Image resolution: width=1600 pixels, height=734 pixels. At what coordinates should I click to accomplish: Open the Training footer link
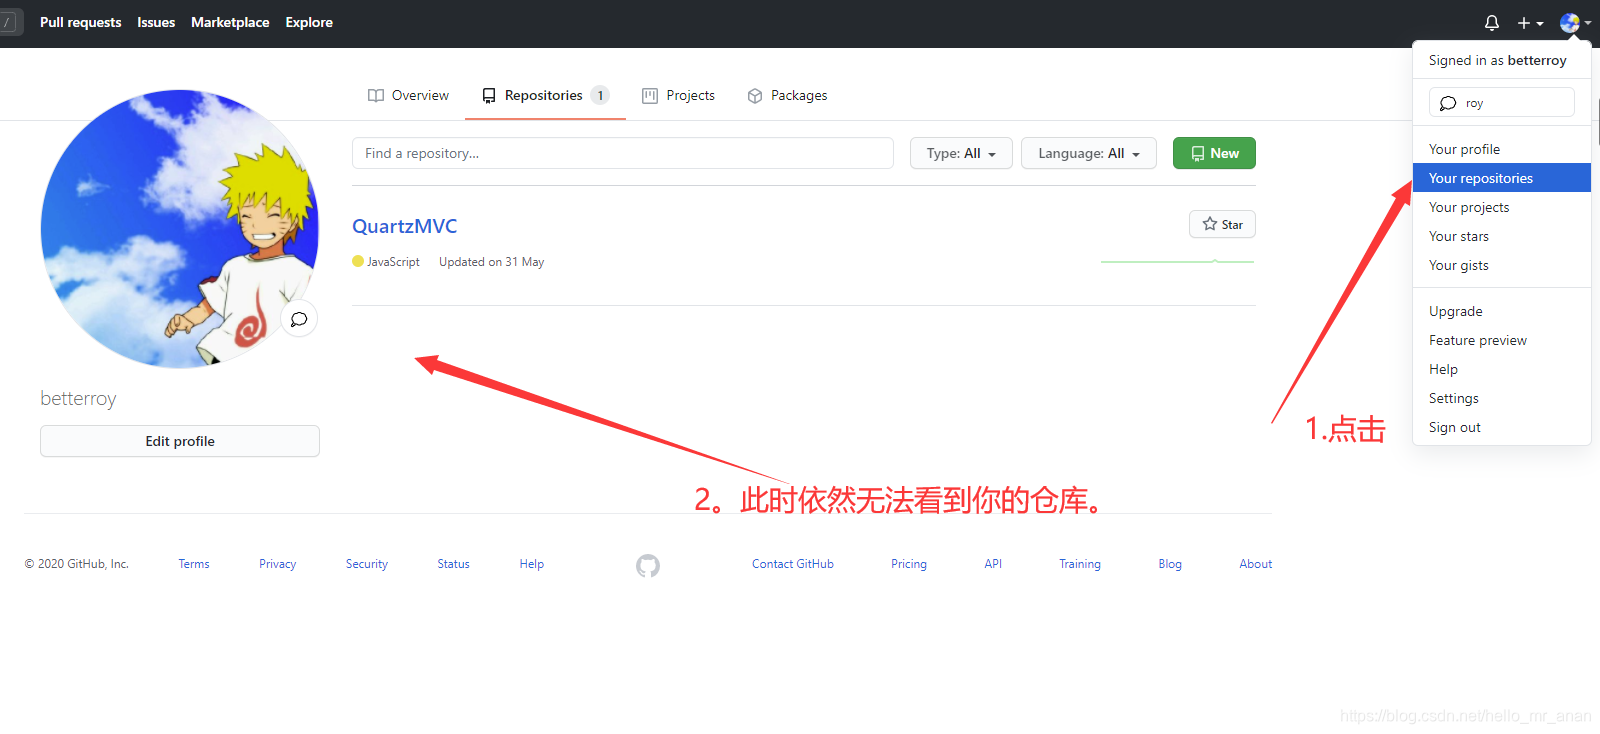[1080, 564]
